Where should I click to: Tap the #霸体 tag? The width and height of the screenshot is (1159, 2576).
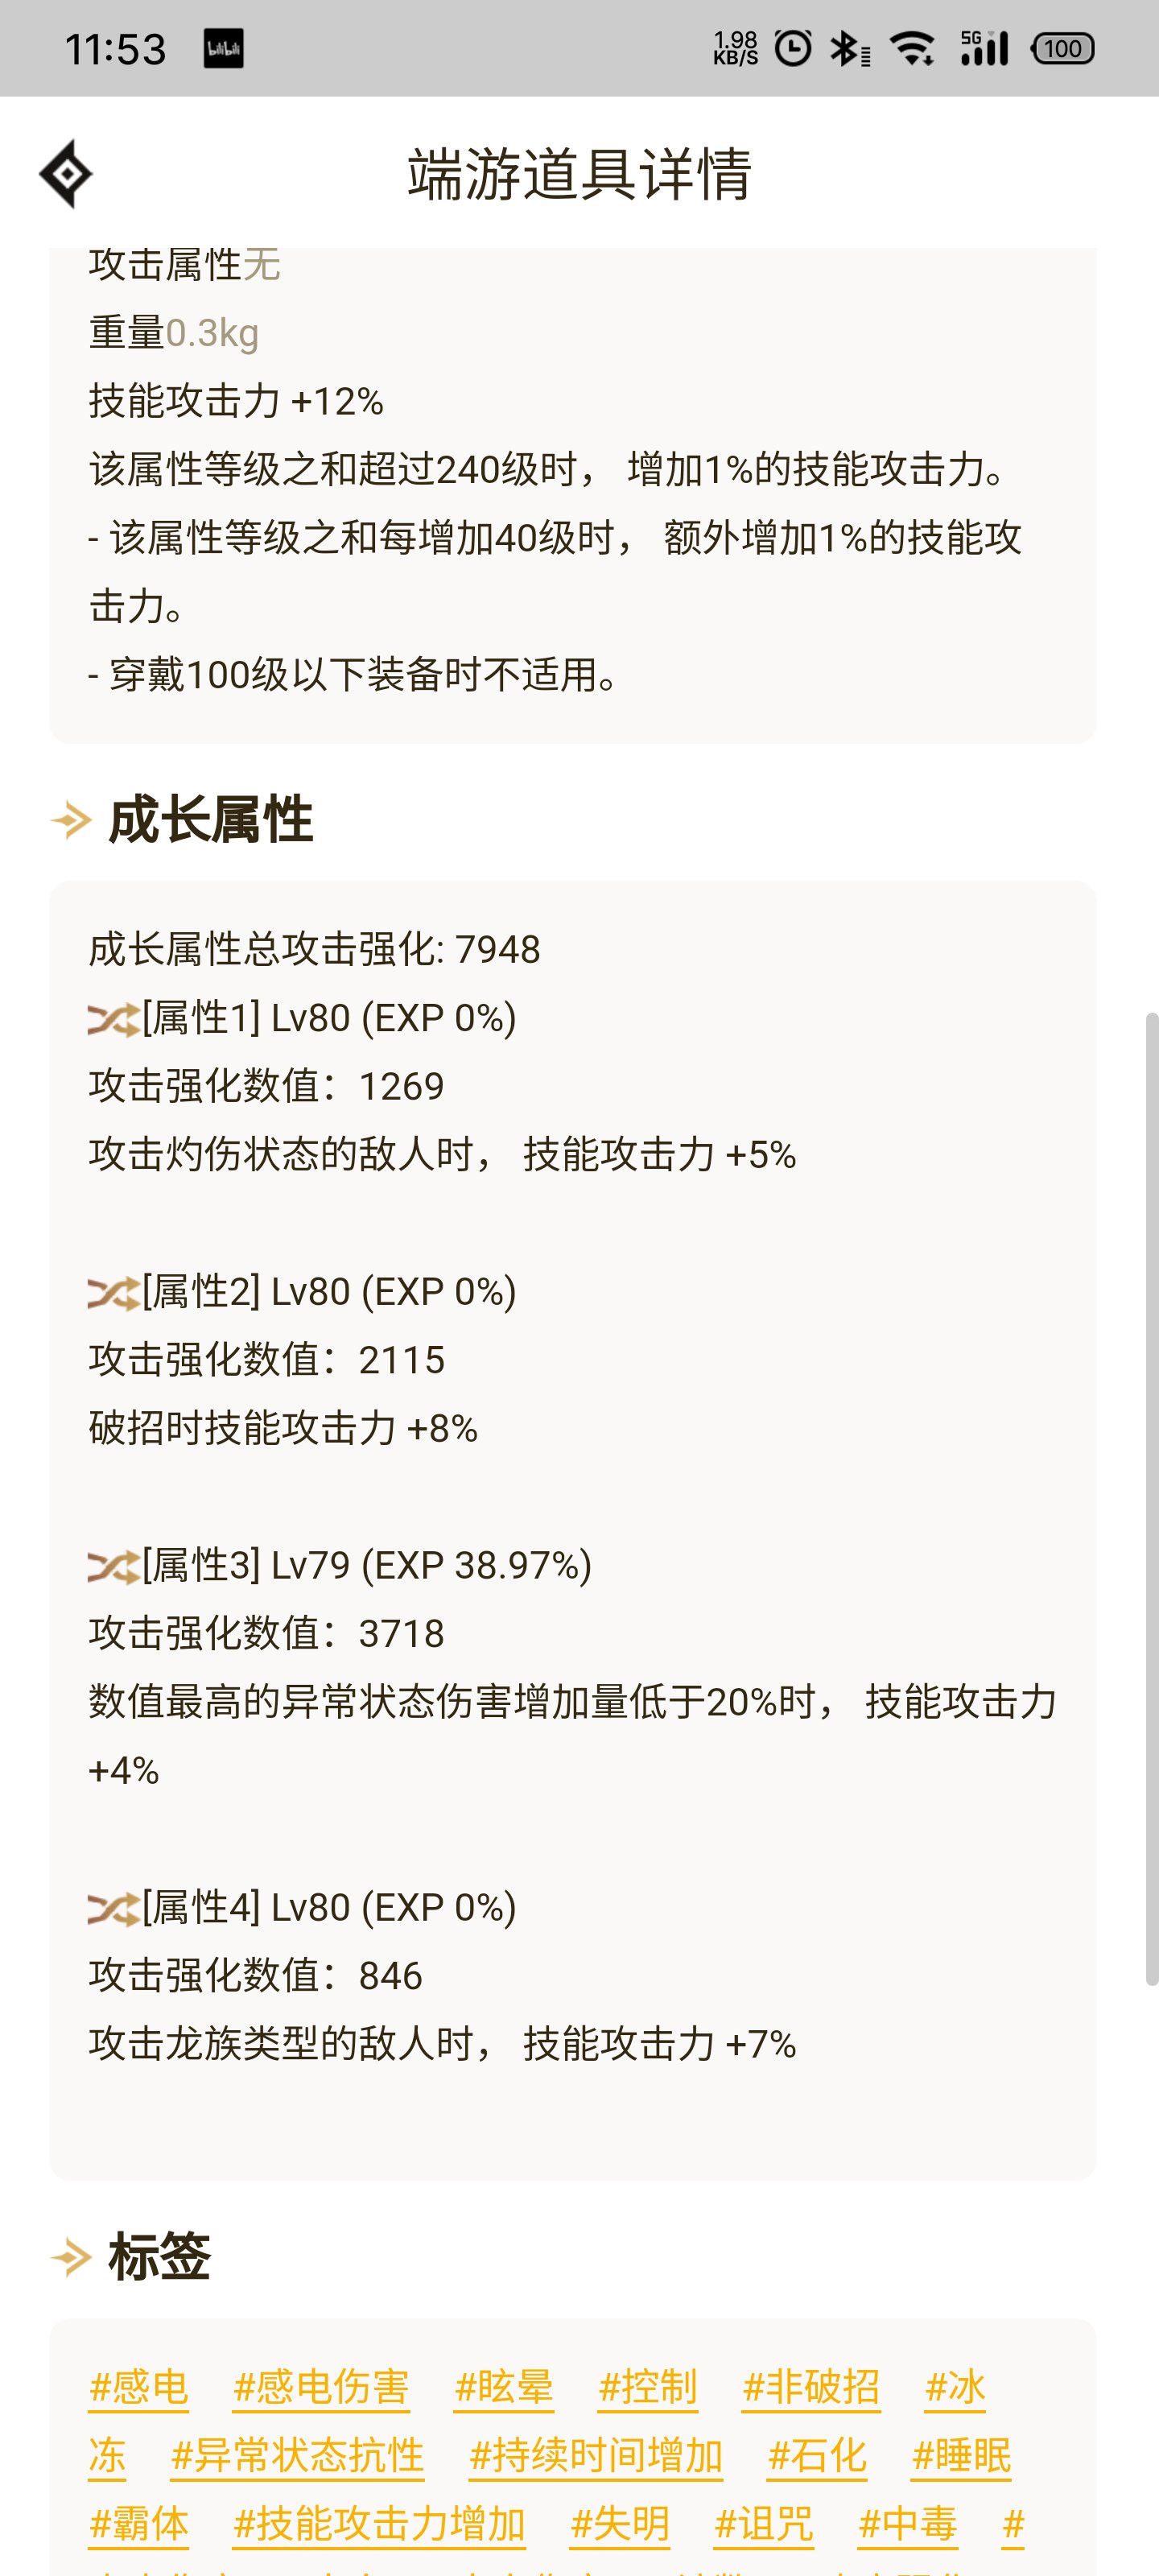click(138, 2523)
